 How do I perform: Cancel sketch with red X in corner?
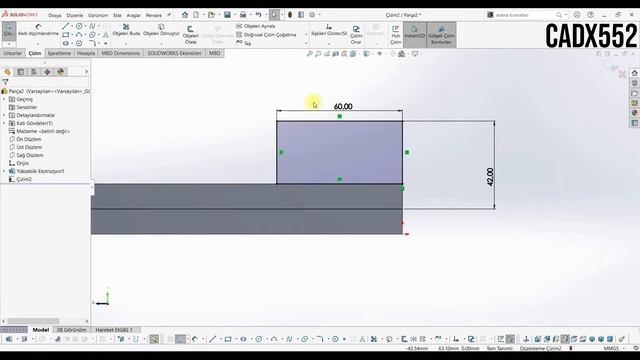[x=622, y=74]
